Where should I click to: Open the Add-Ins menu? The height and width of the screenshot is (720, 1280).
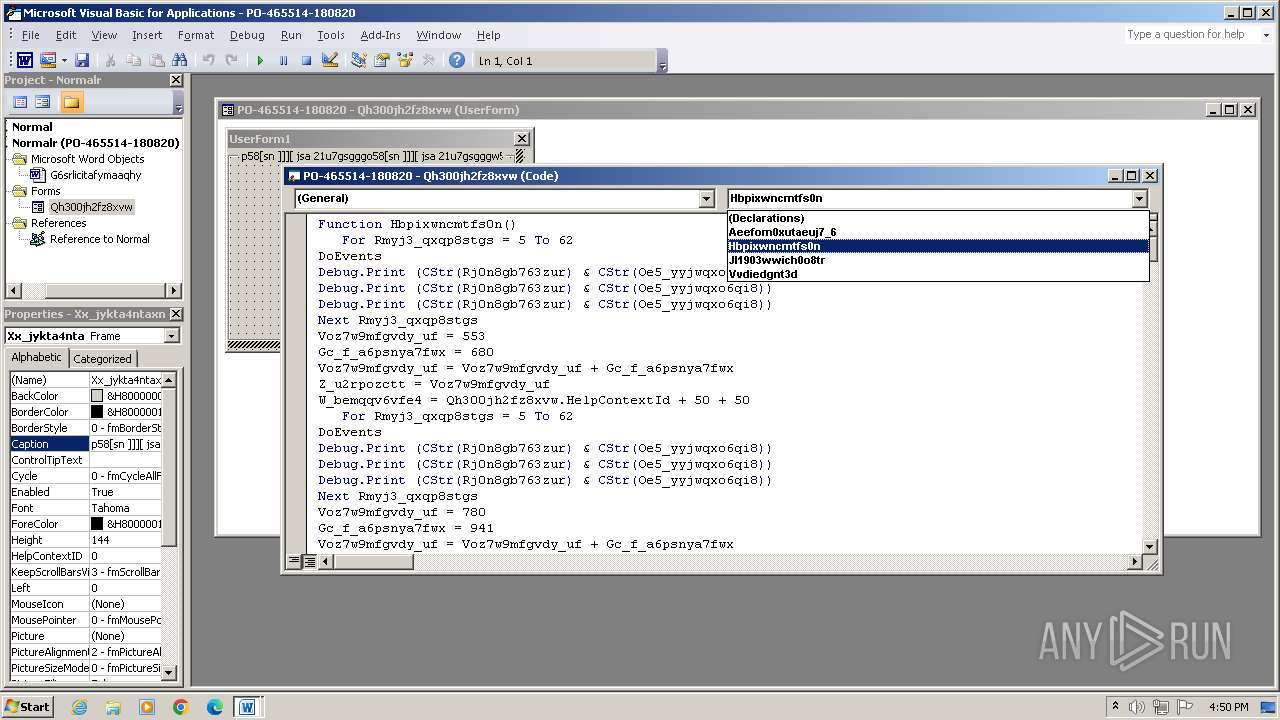381,35
